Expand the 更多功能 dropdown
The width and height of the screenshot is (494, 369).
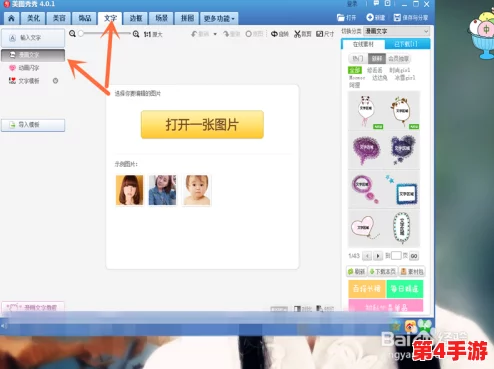pos(219,18)
